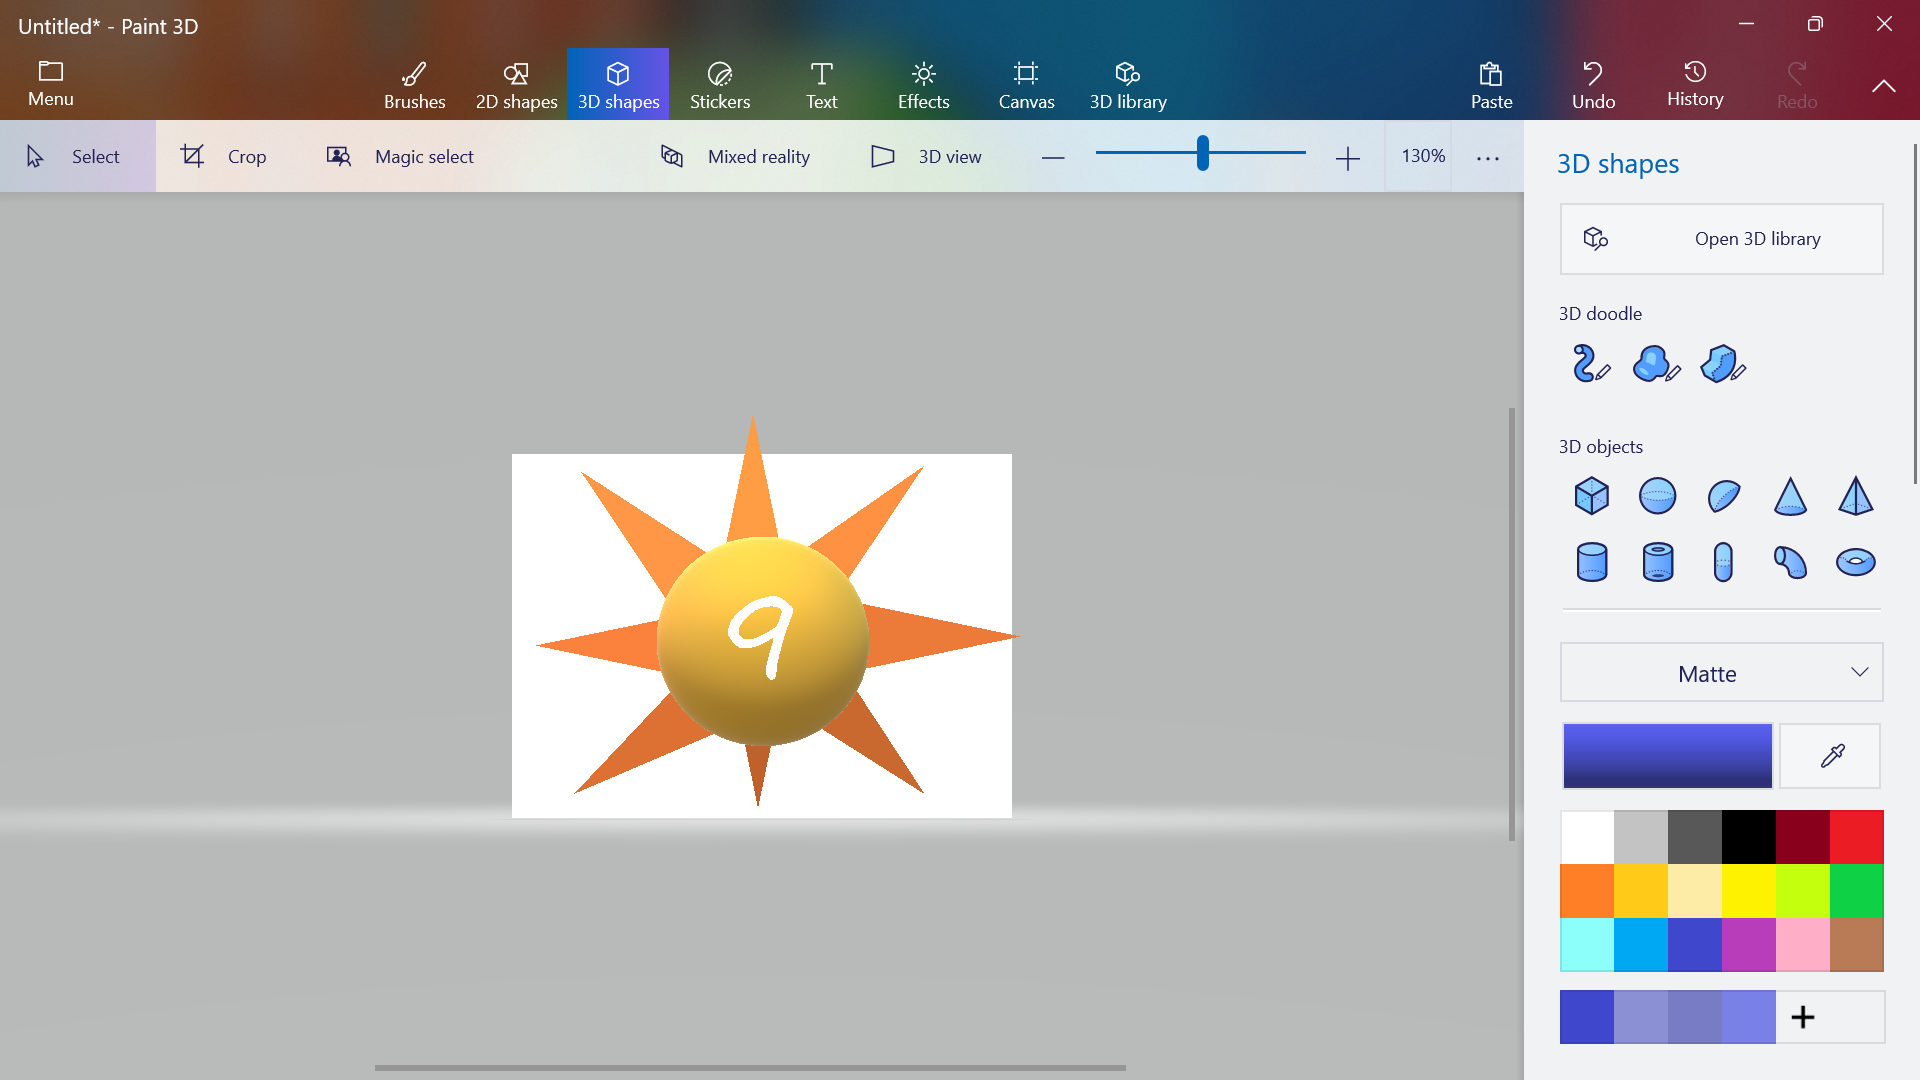1920x1080 pixels.
Task: Select the tube brush 3D doodle
Action: coord(1590,364)
